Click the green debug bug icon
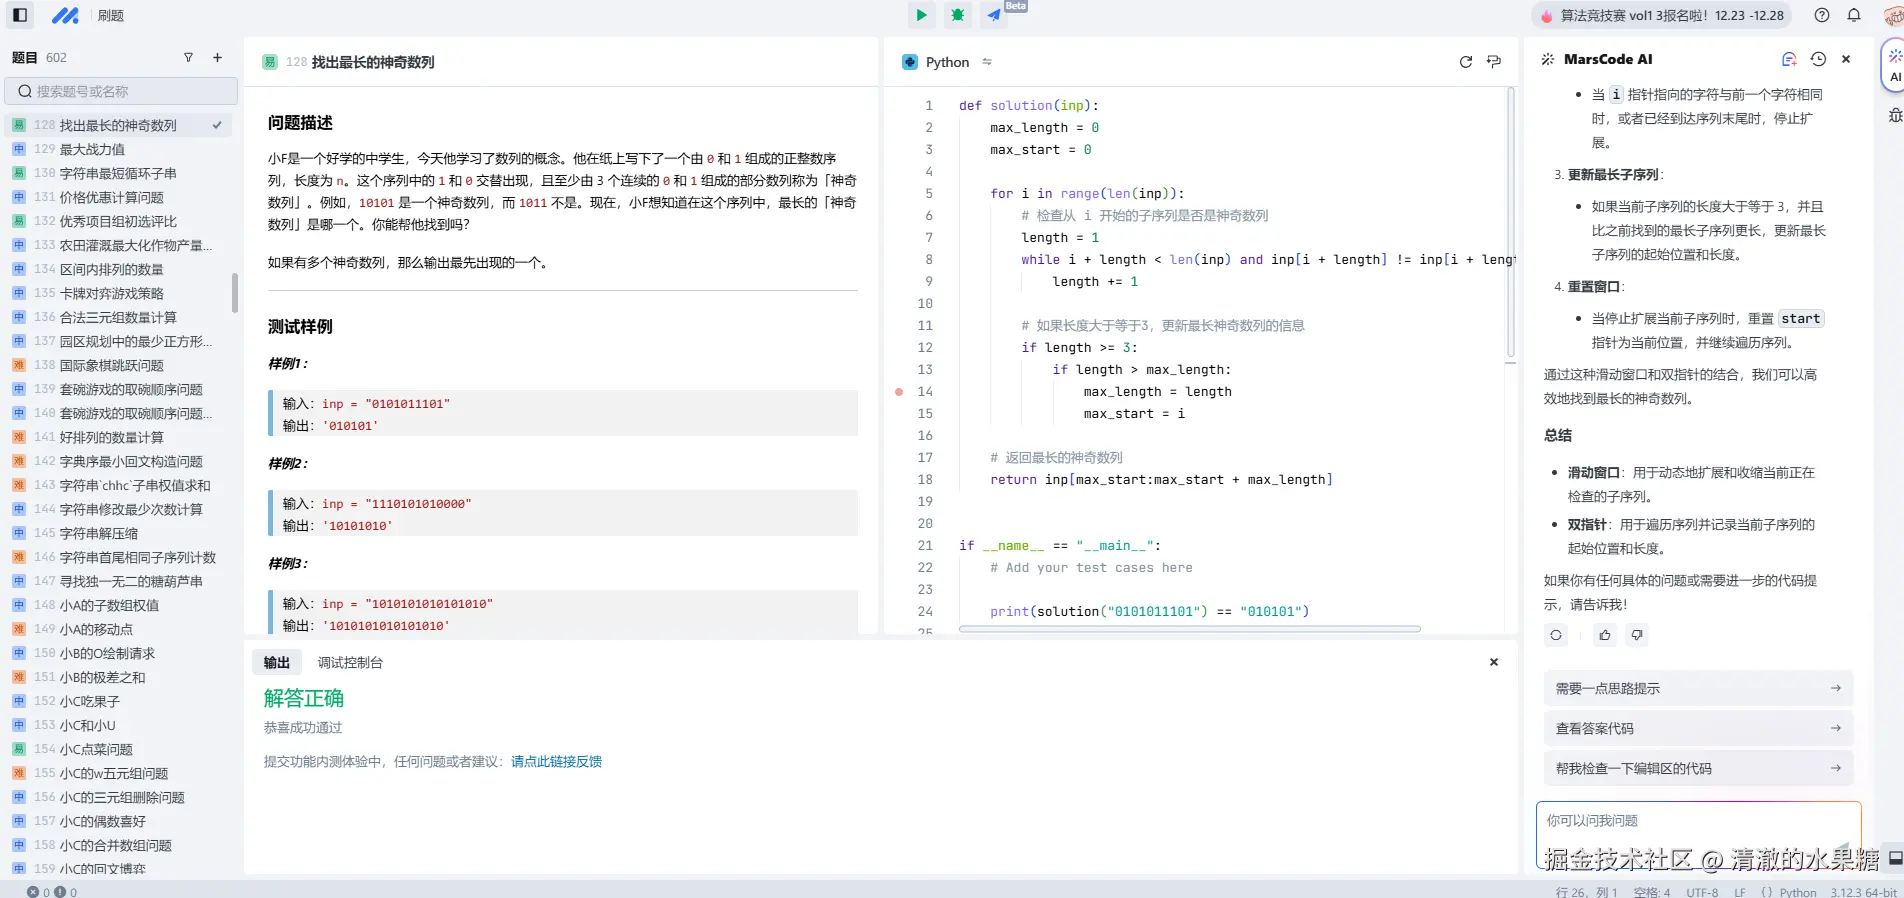The image size is (1904, 898). coord(958,15)
